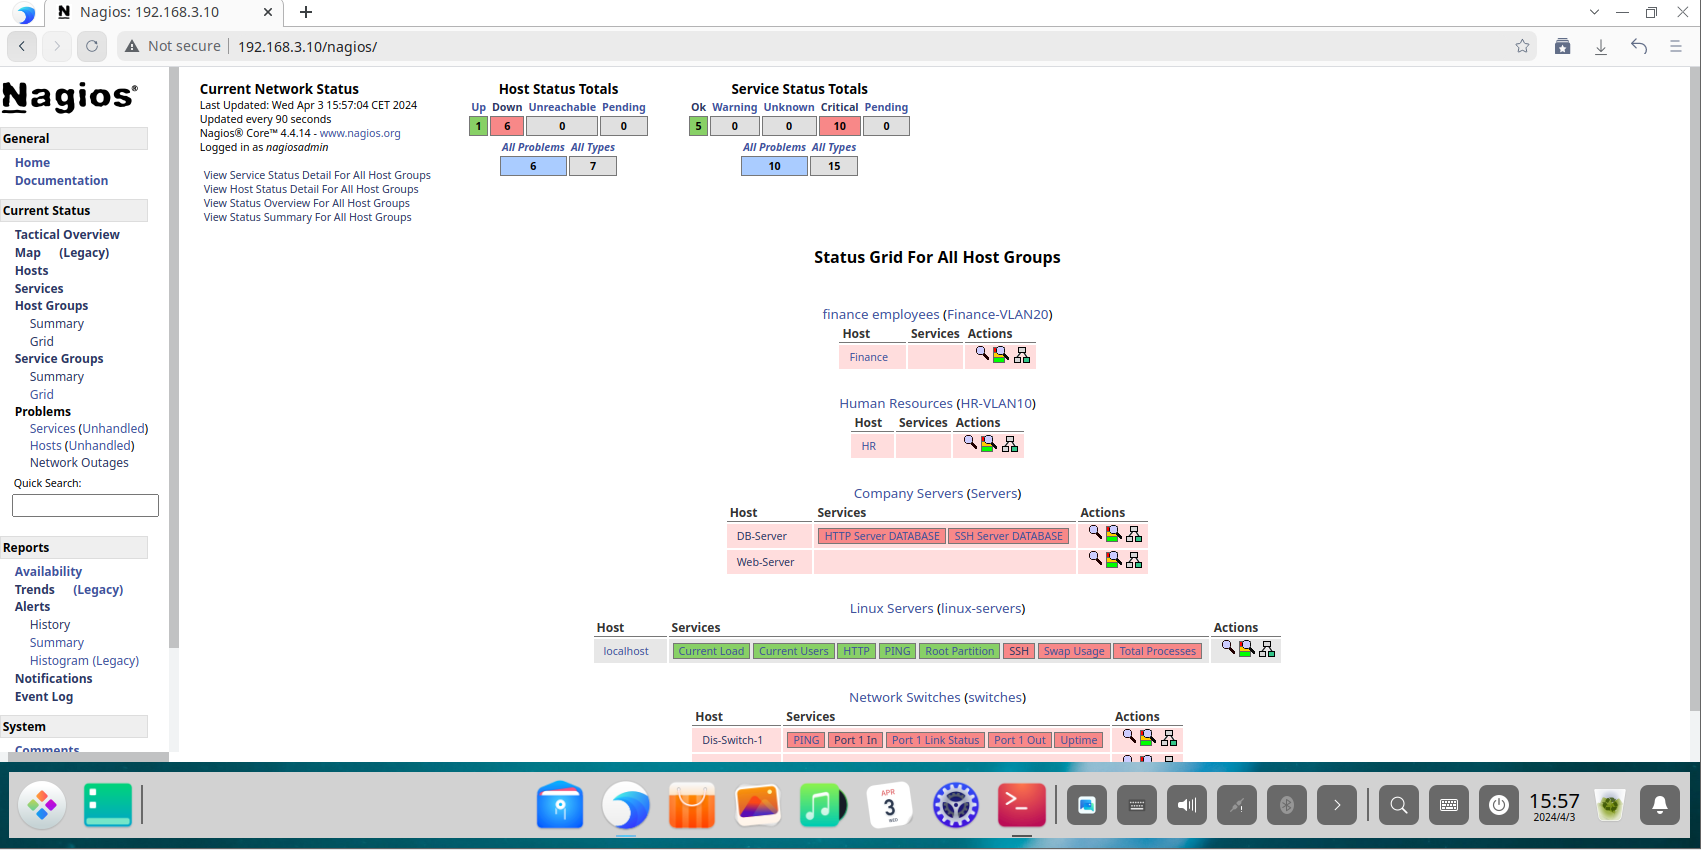Open Grid under Host Groups
This screenshot has width=1701, height=850.
[x=42, y=342]
